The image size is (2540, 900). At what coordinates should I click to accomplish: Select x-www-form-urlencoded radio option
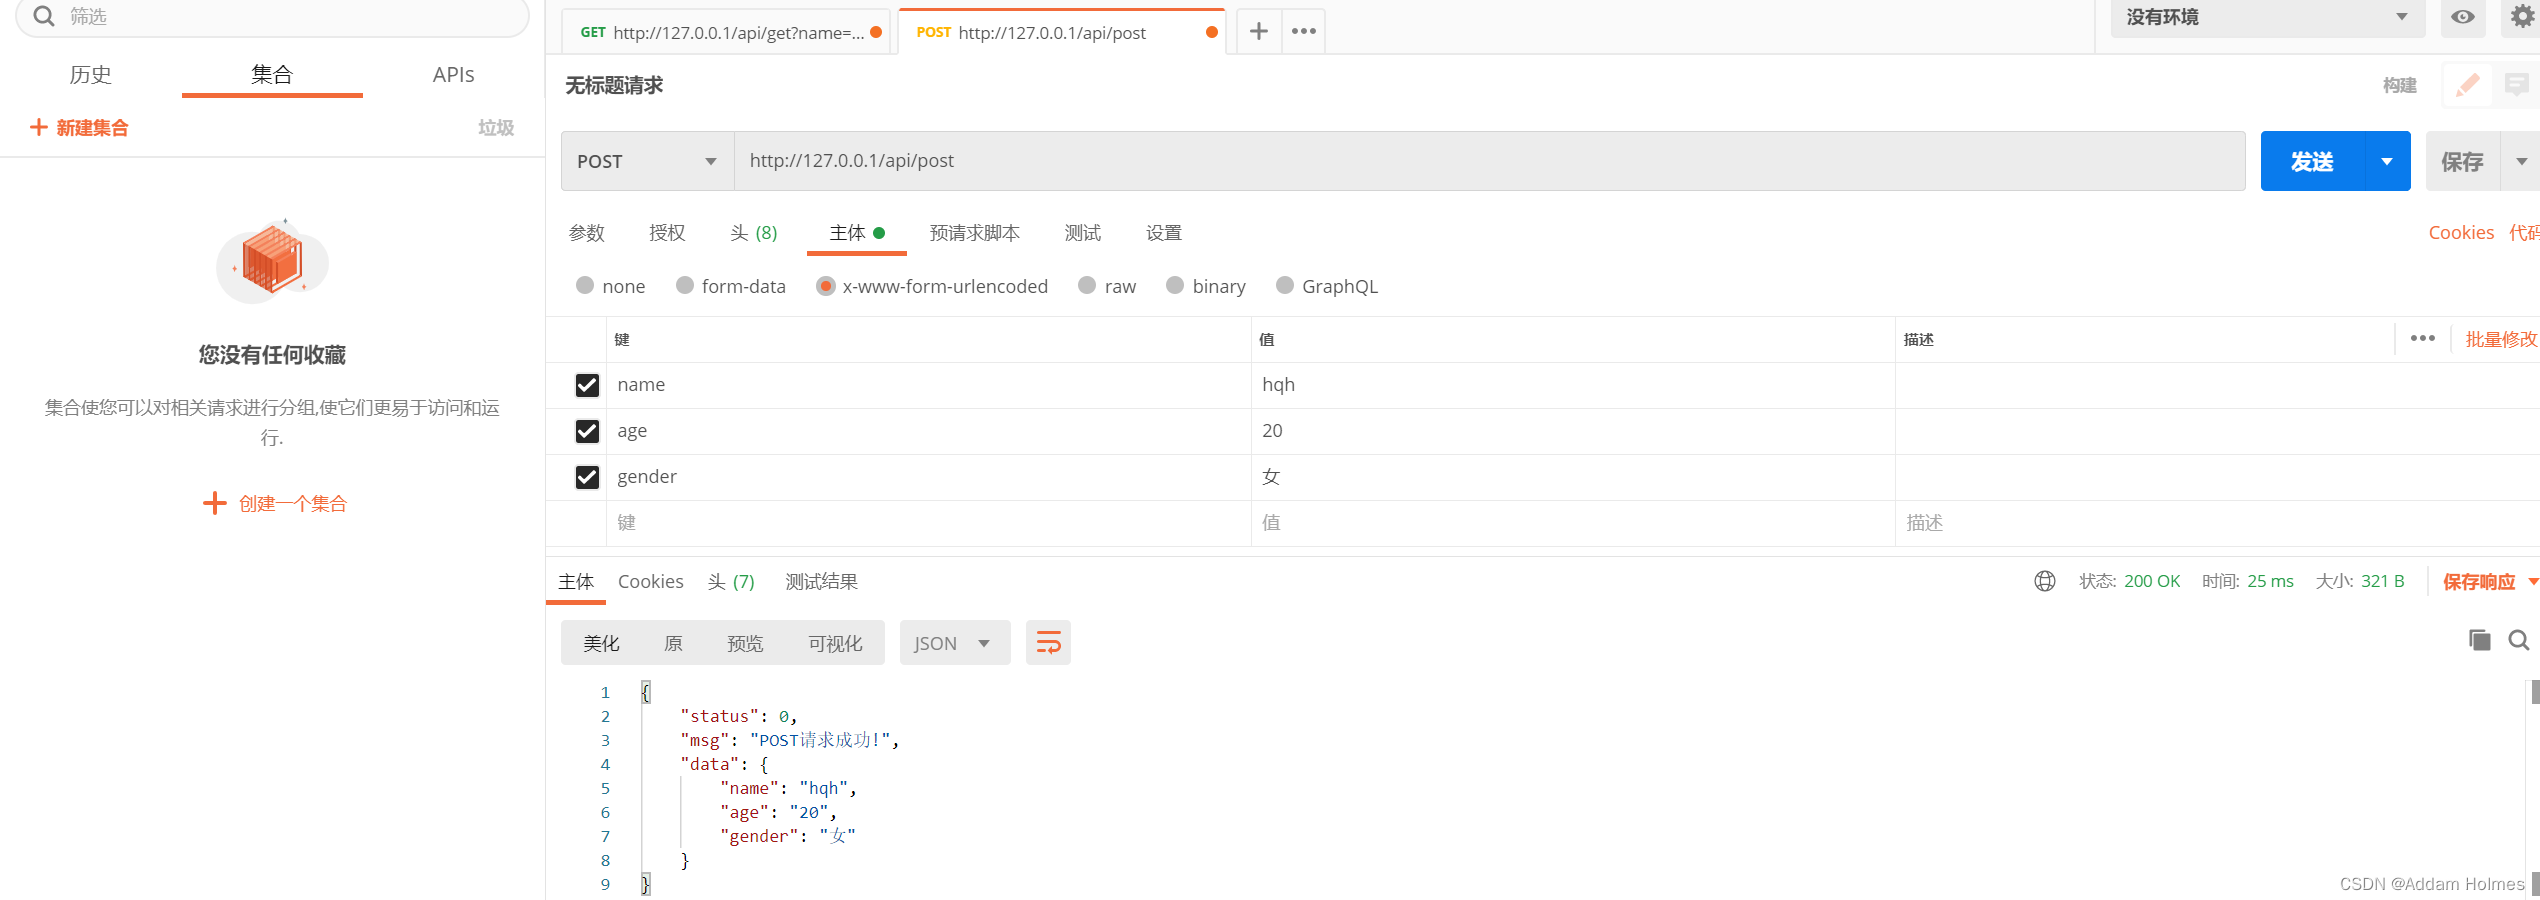coord(826,286)
